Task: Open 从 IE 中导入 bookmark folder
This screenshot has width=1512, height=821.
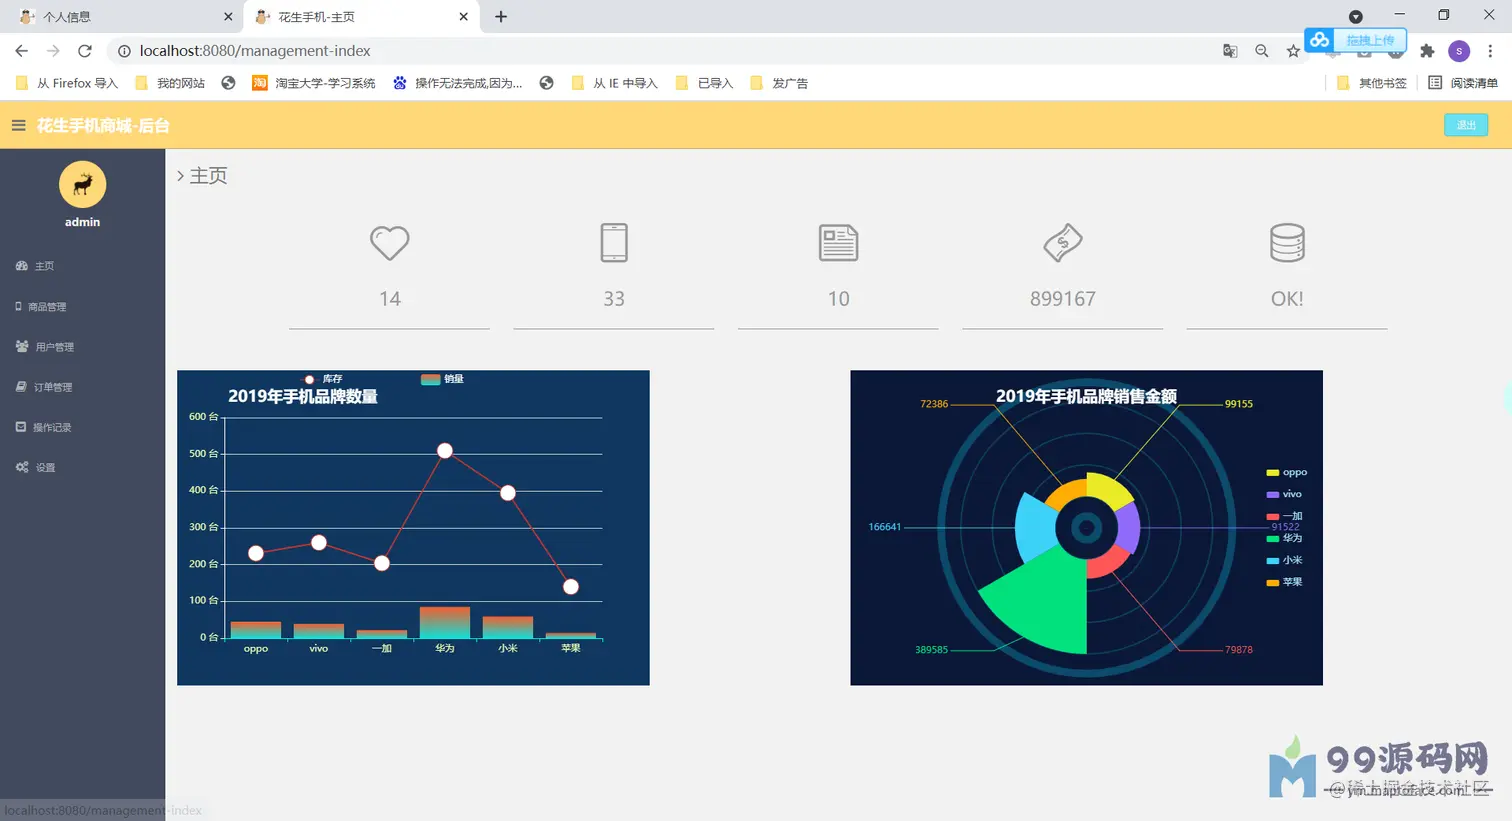Action: (614, 83)
